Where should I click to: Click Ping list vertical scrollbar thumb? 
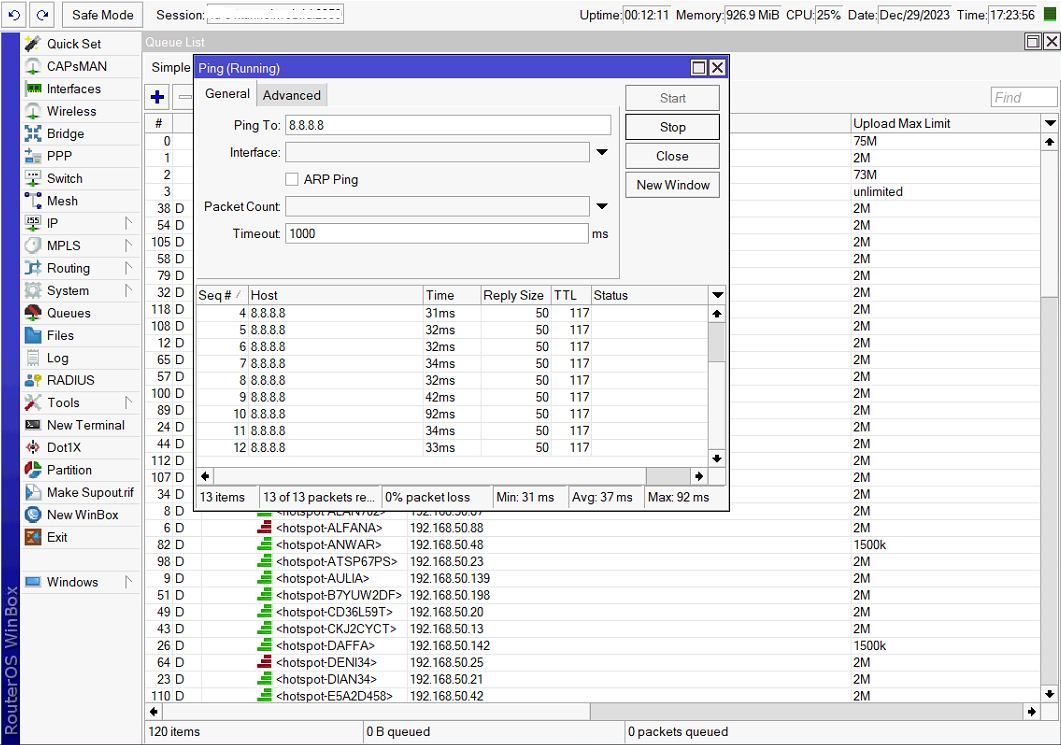[x=717, y=342]
